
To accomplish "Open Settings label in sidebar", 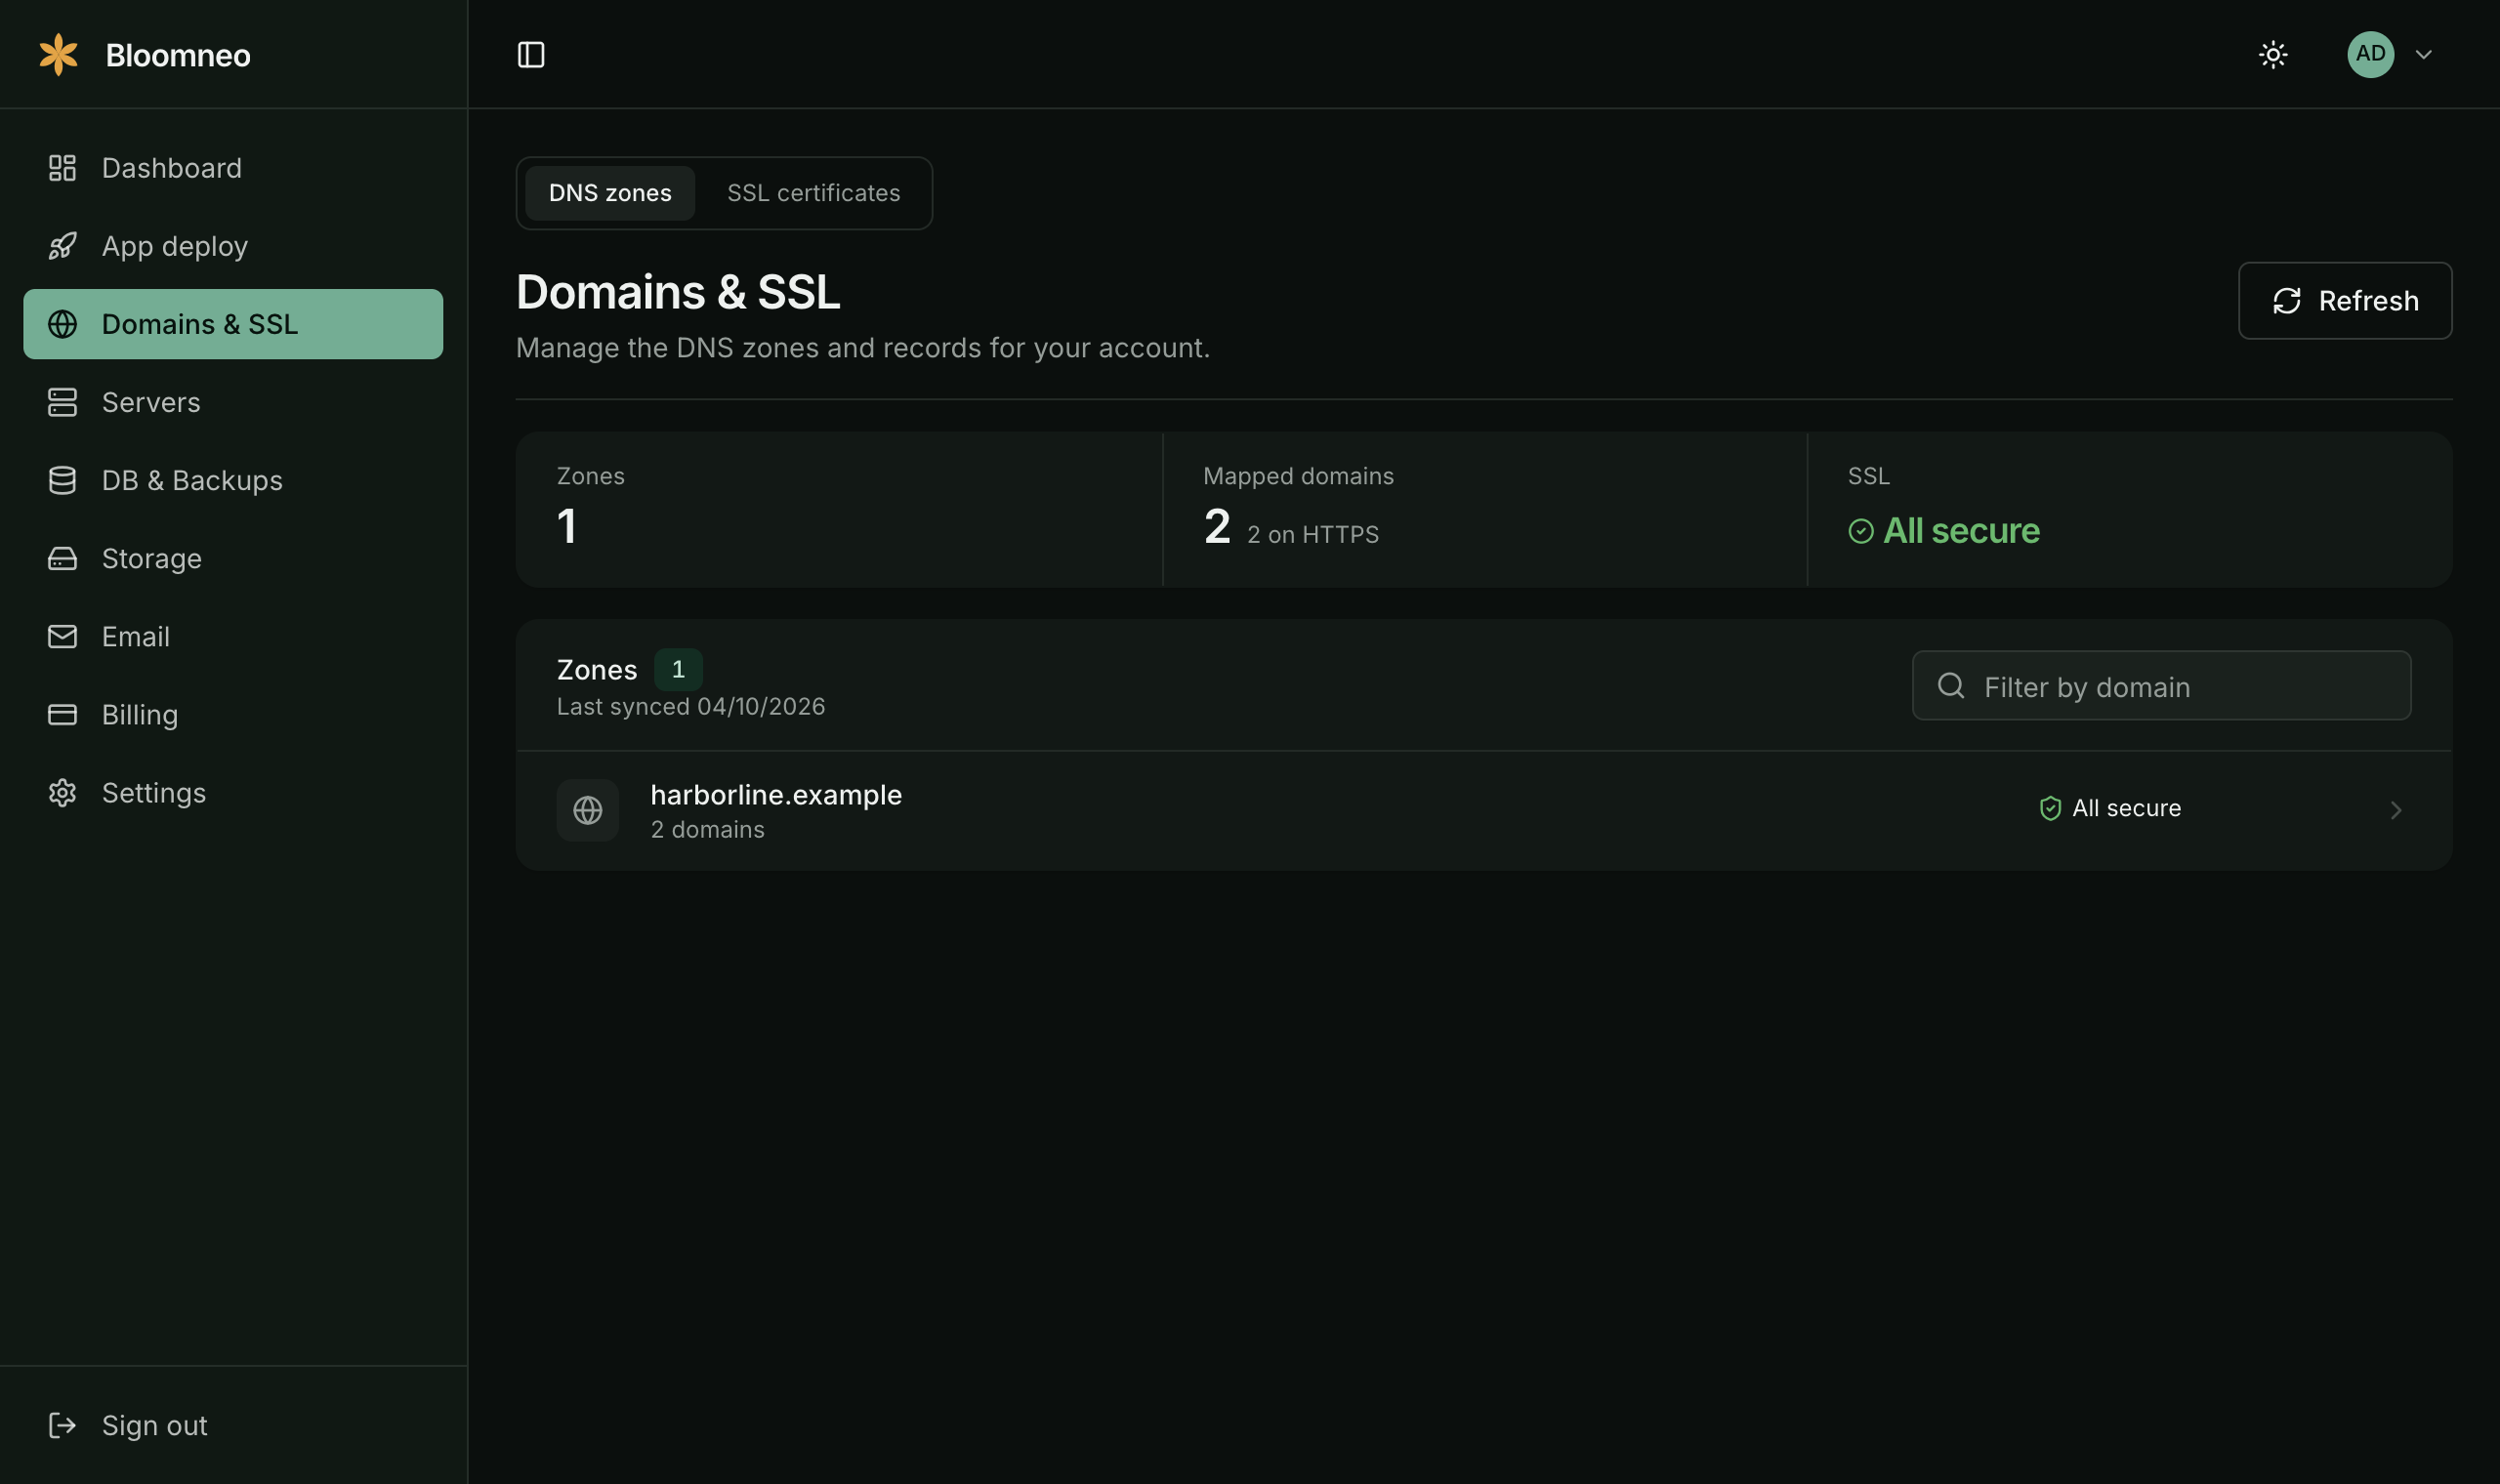I will click(x=154, y=792).
